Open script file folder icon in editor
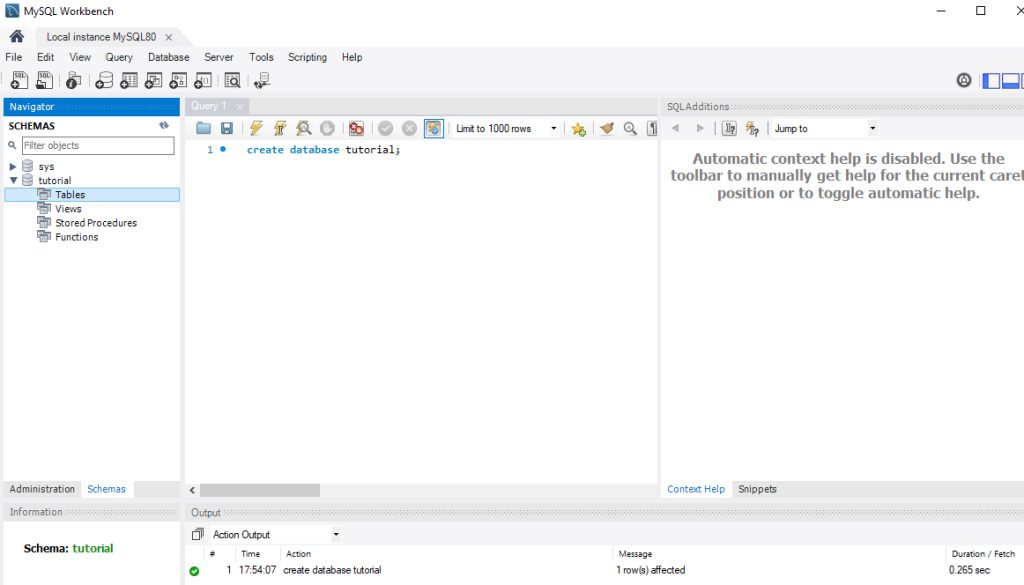The height and width of the screenshot is (585, 1024). coord(203,129)
